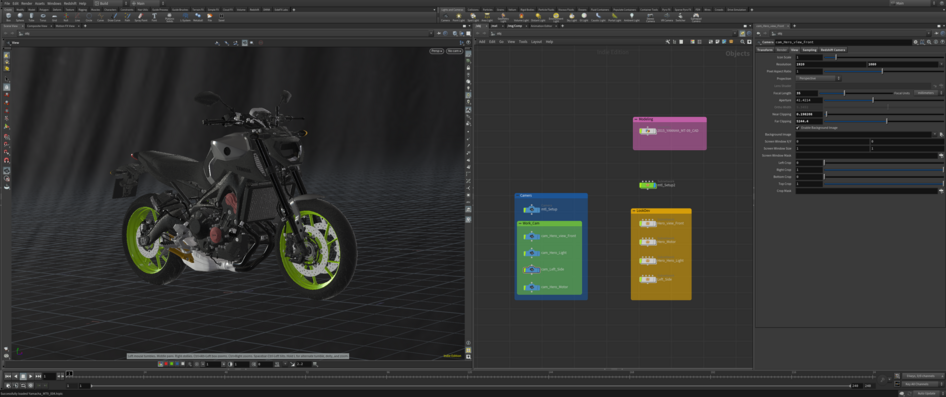Select the Torus shelf tool
Image resolution: width=946 pixels, height=397 pixels.
[43, 16]
